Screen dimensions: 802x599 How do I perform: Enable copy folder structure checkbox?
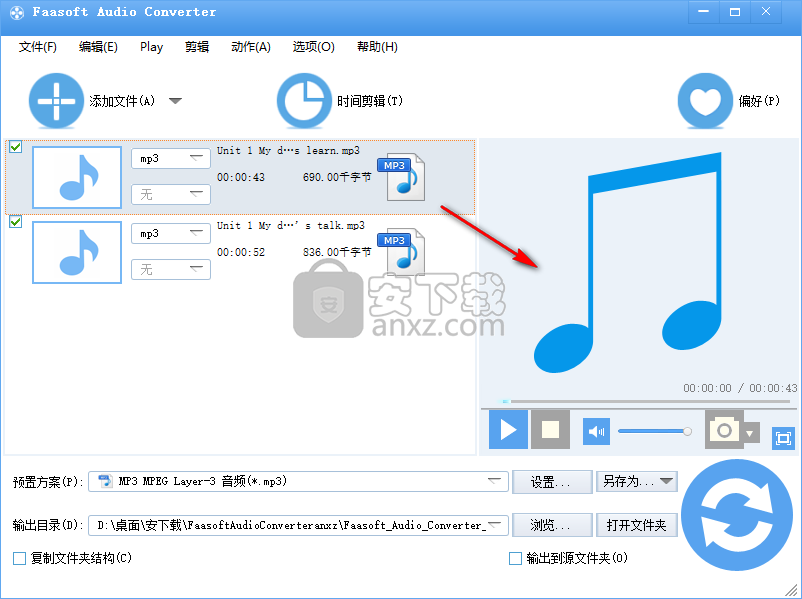click(x=19, y=558)
